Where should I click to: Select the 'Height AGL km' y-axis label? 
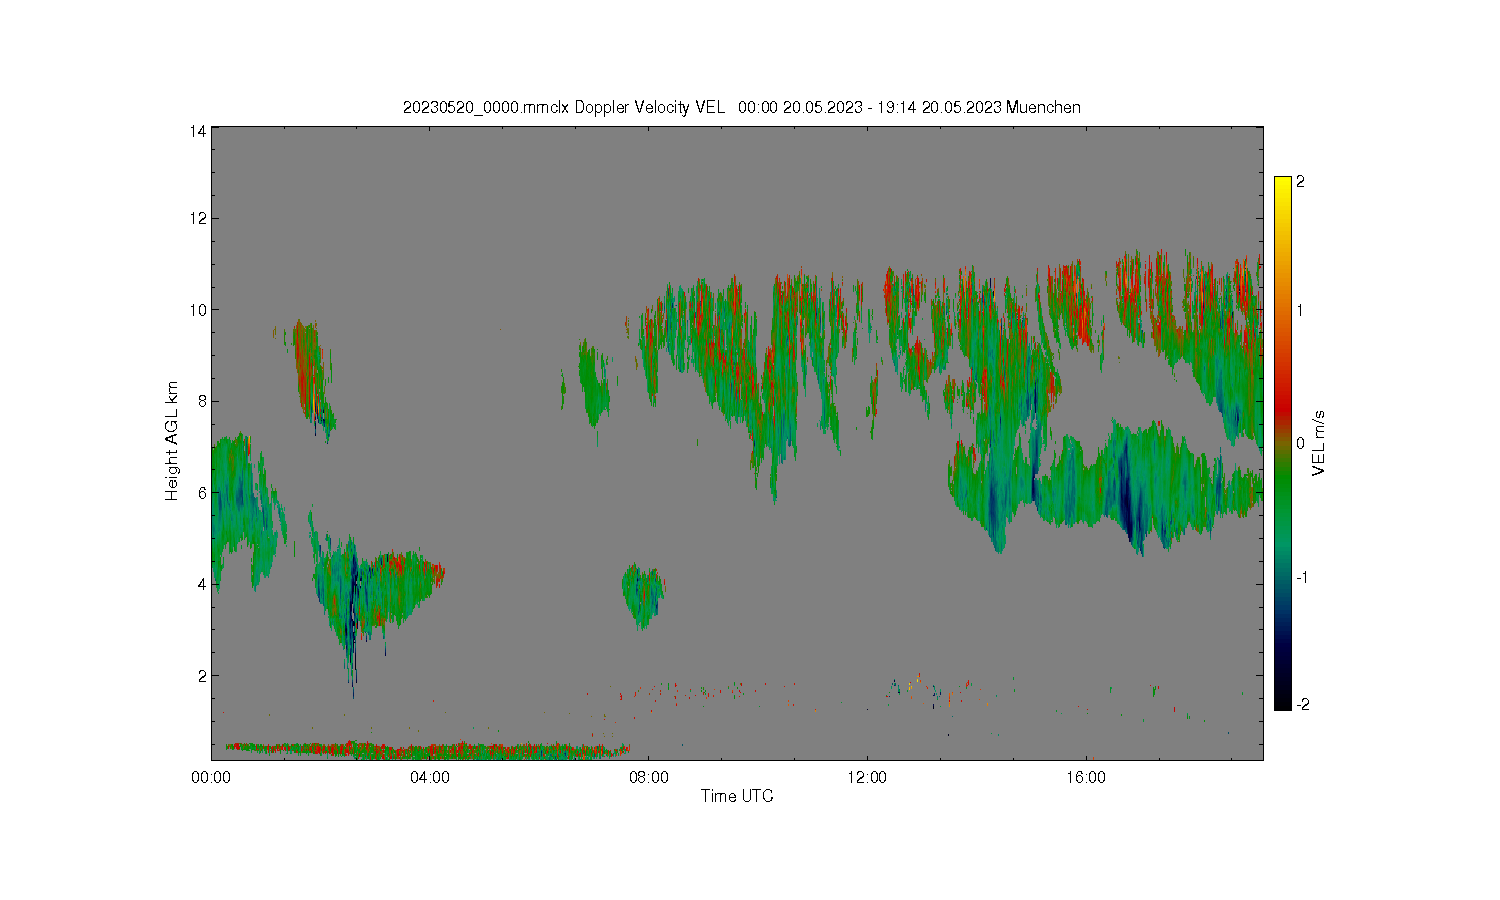(172, 441)
